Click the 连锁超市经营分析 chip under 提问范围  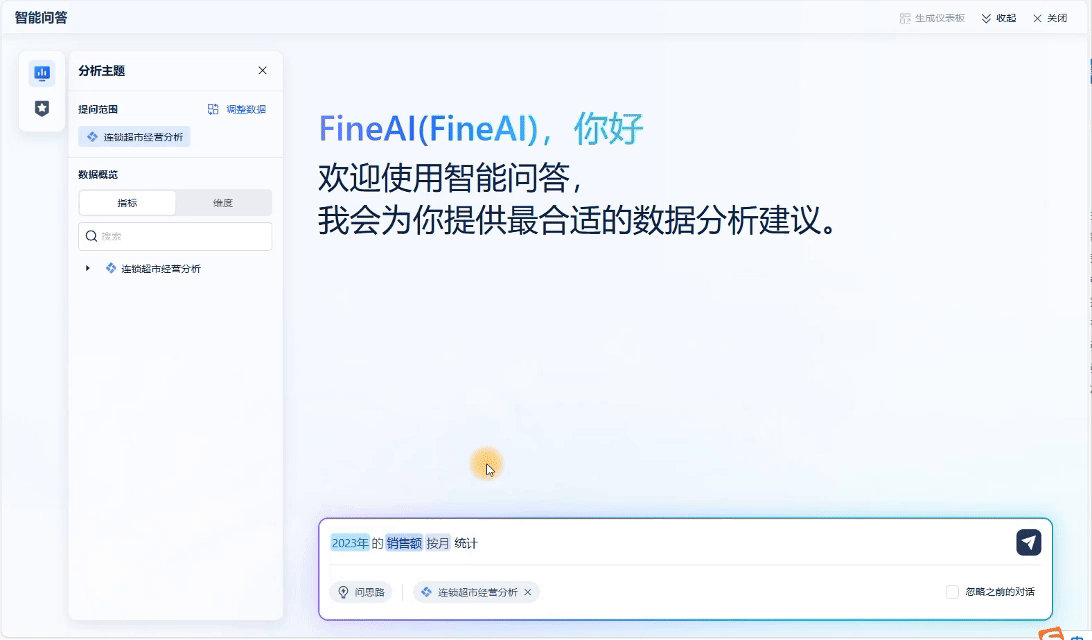[134, 136]
